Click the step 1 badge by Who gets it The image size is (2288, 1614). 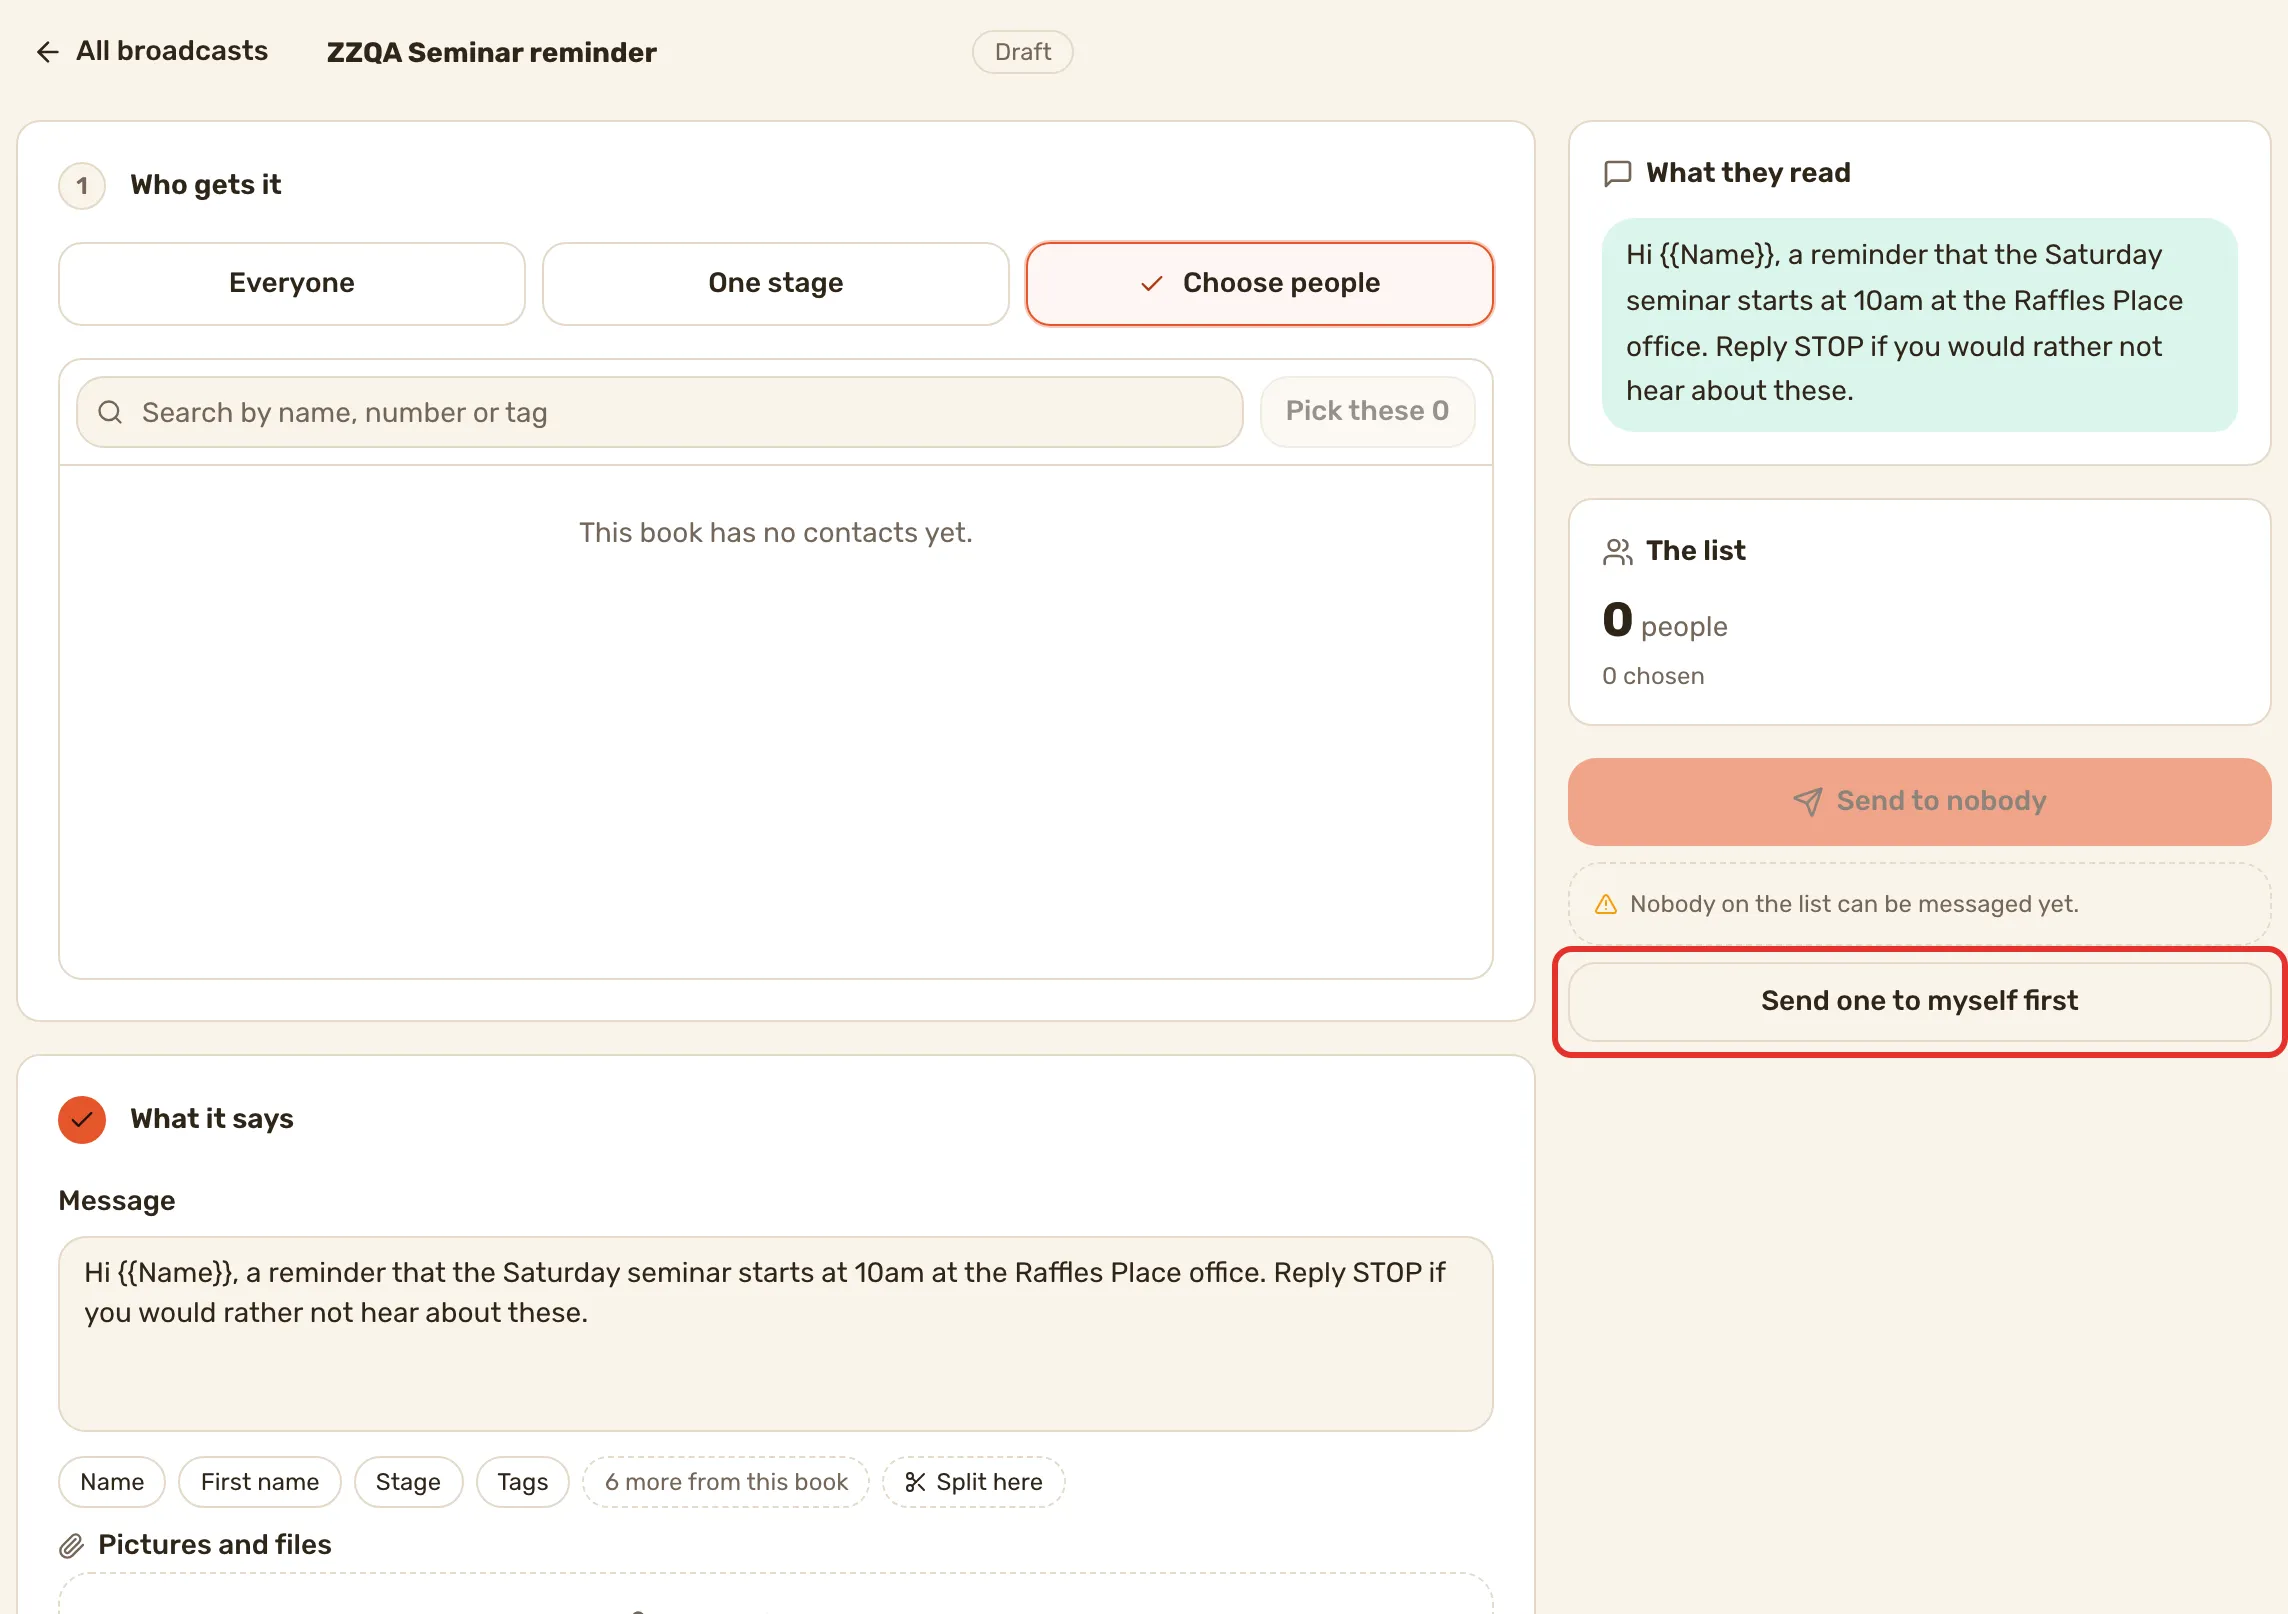pyautogui.click(x=82, y=185)
